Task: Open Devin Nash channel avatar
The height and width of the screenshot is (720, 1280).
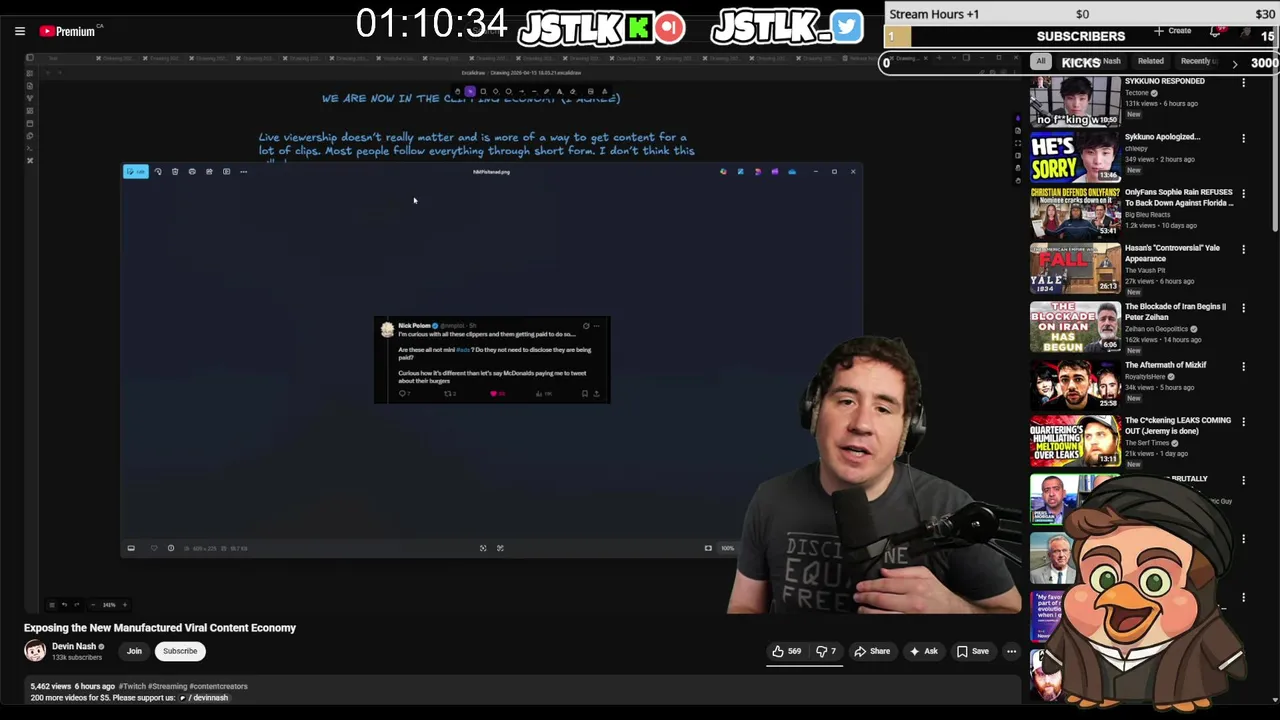Action: [35, 651]
